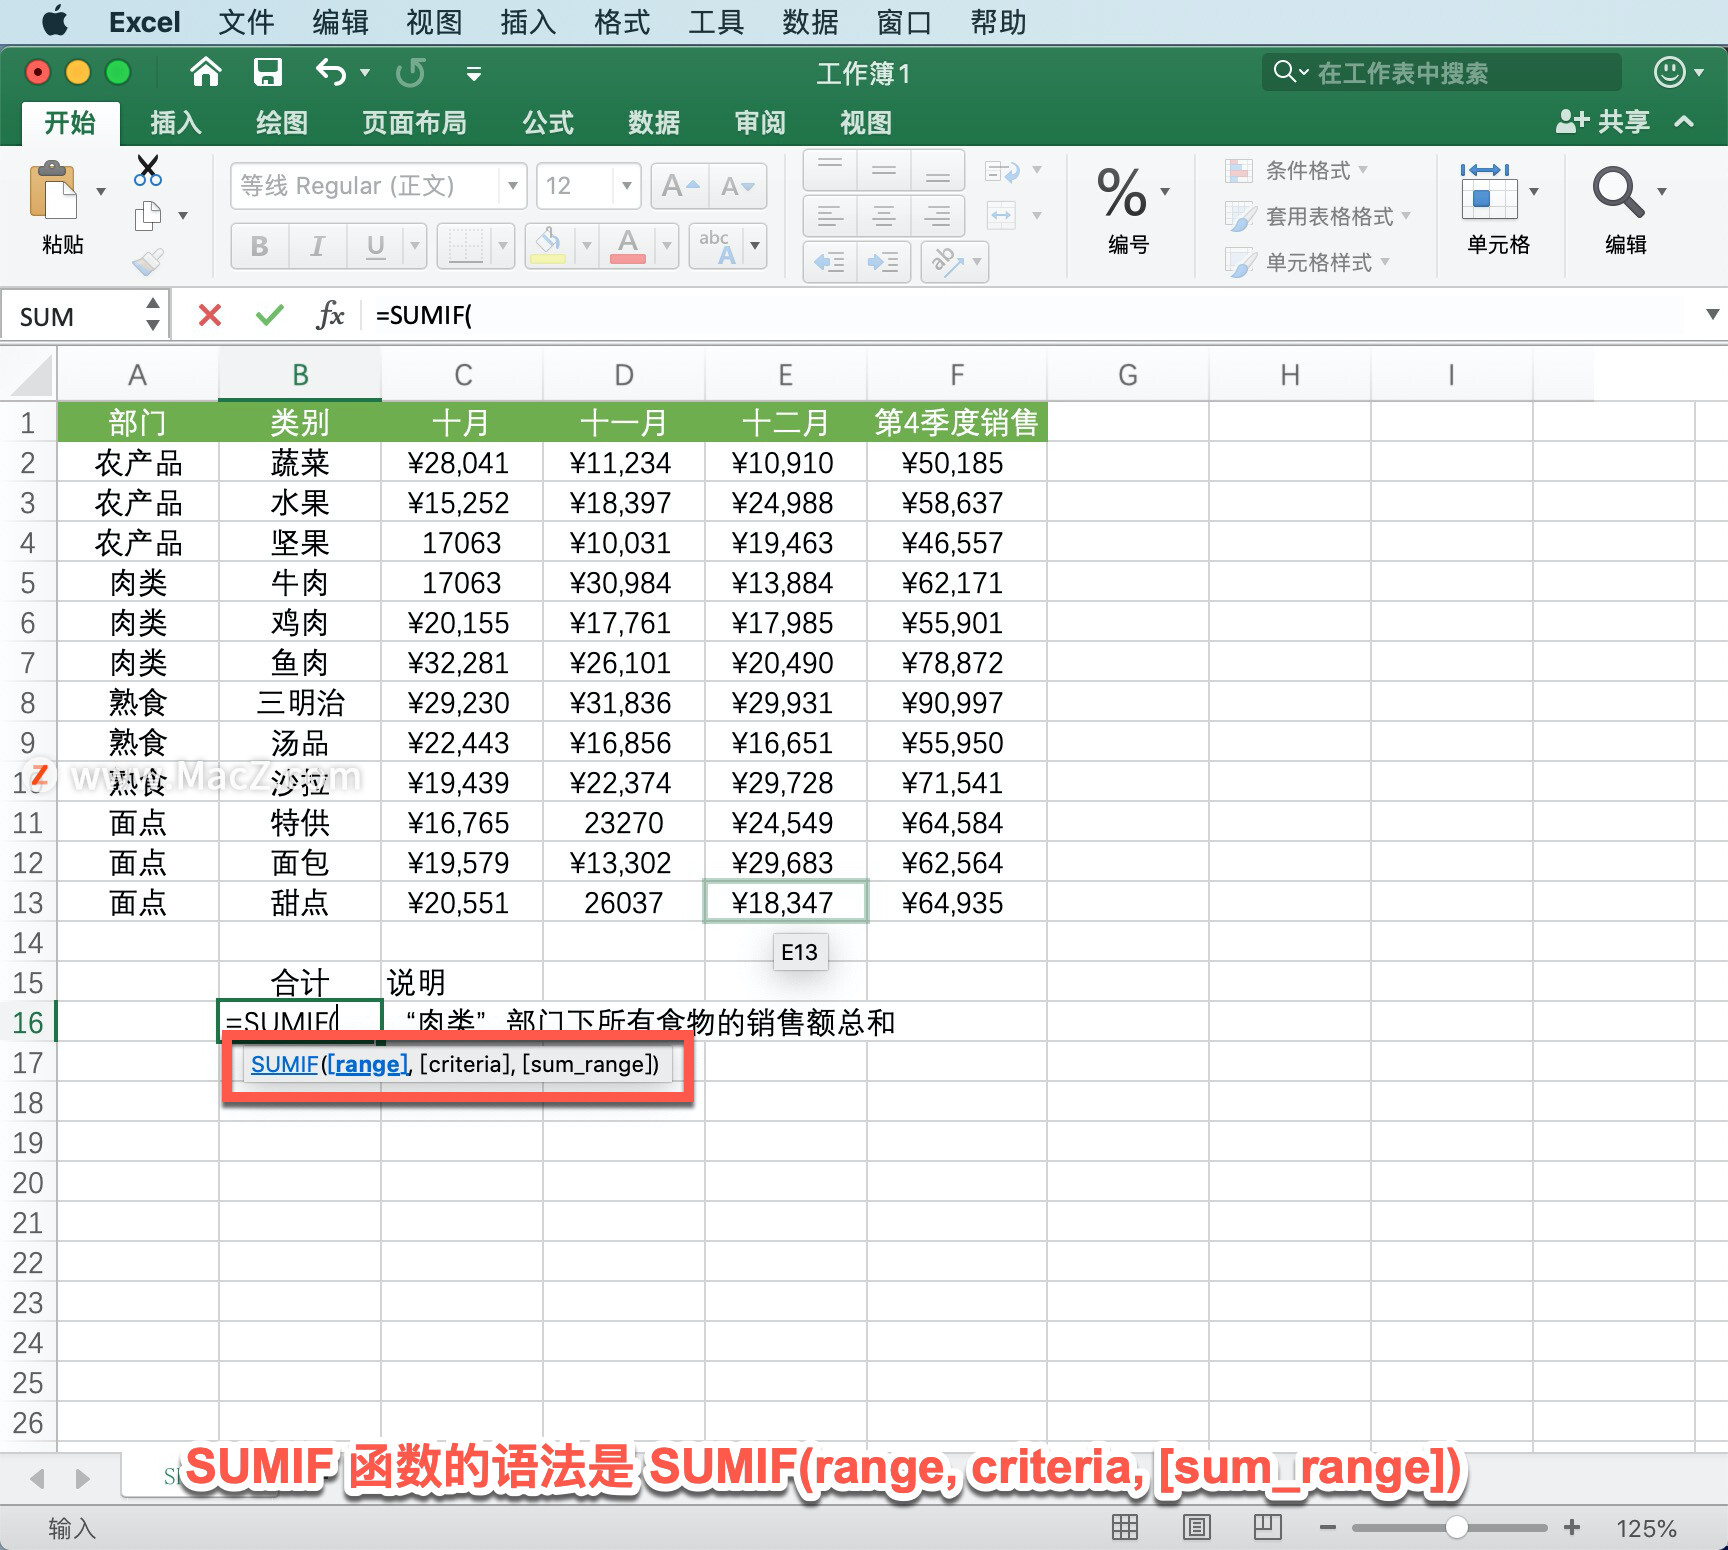The width and height of the screenshot is (1728, 1550).
Task: Switch to Page Break preview
Action: tap(1268, 1527)
